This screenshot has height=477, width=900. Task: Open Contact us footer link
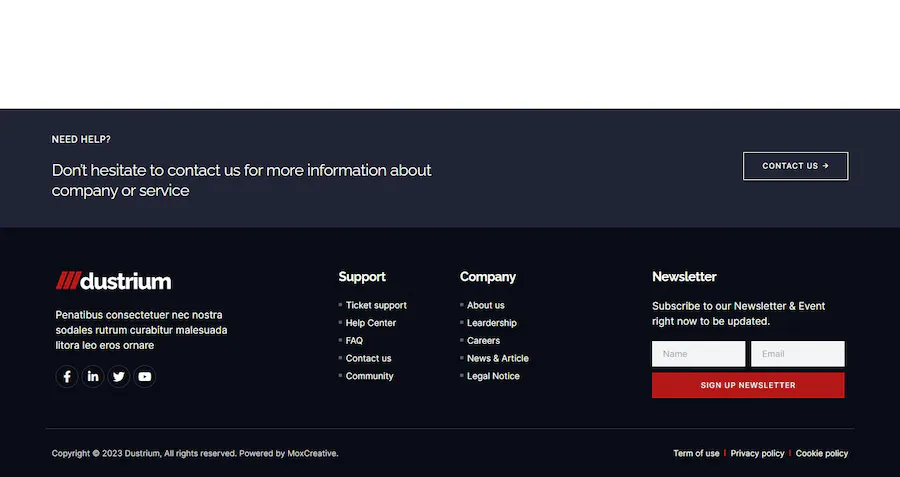coord(368,358)
